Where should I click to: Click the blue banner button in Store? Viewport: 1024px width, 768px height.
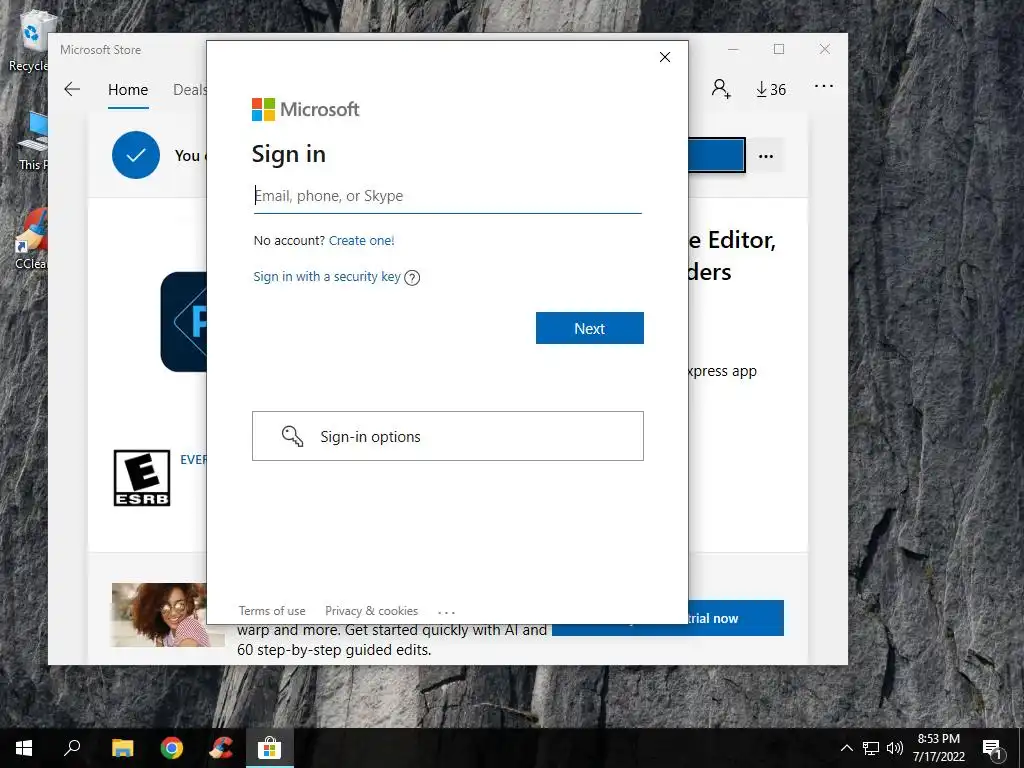pos(716,155)
